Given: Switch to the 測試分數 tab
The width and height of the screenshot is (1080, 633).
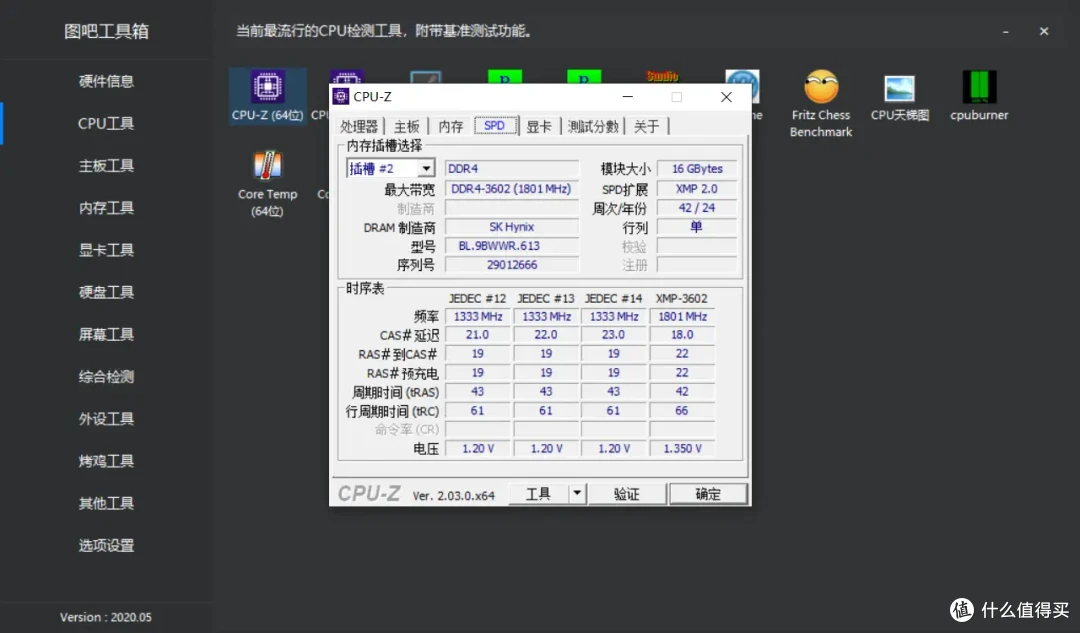Looking at the screenshot, I should point(593,126).
